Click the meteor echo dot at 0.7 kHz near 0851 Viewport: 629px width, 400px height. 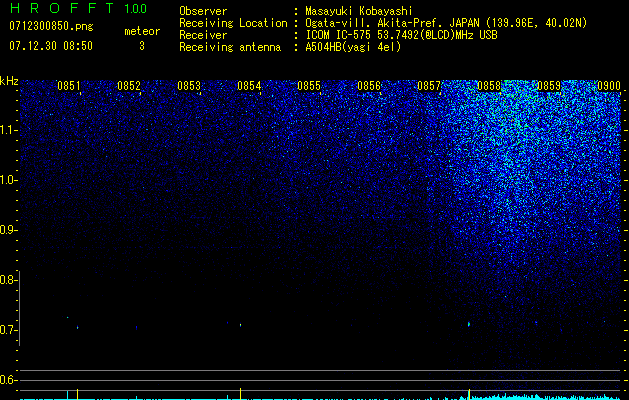pos(77,328)
